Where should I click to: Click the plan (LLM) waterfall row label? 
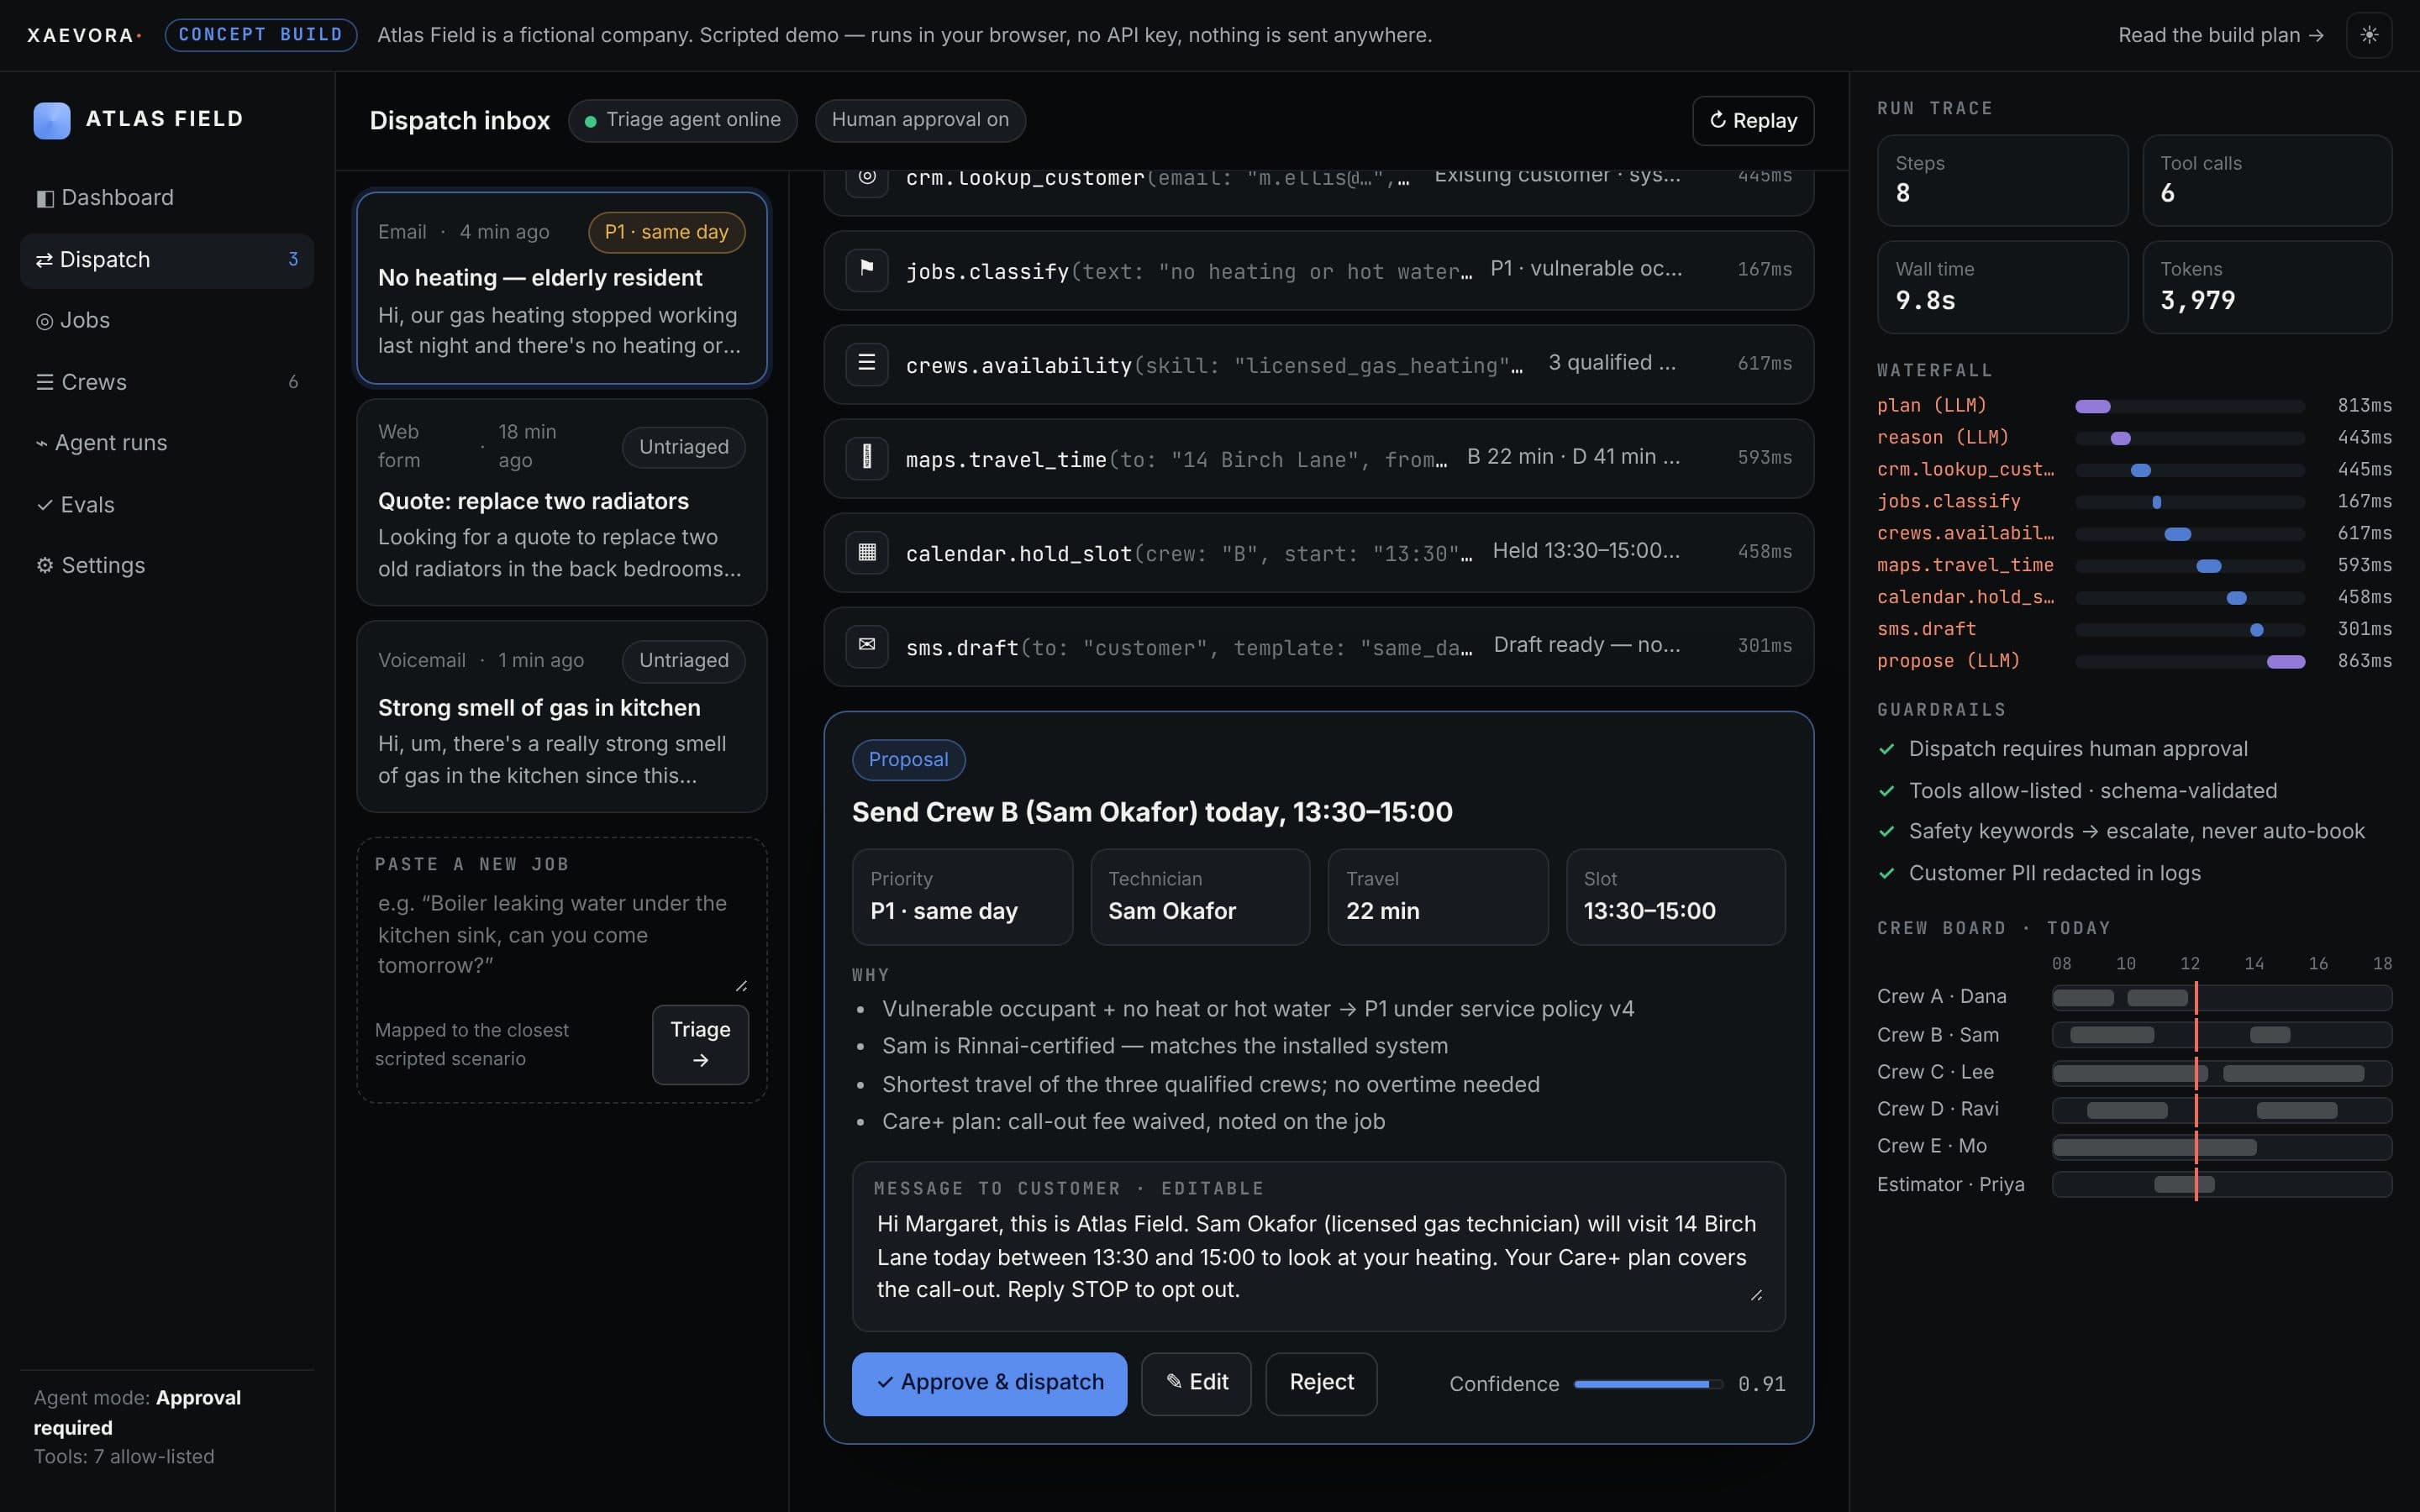coord(1931,405)
